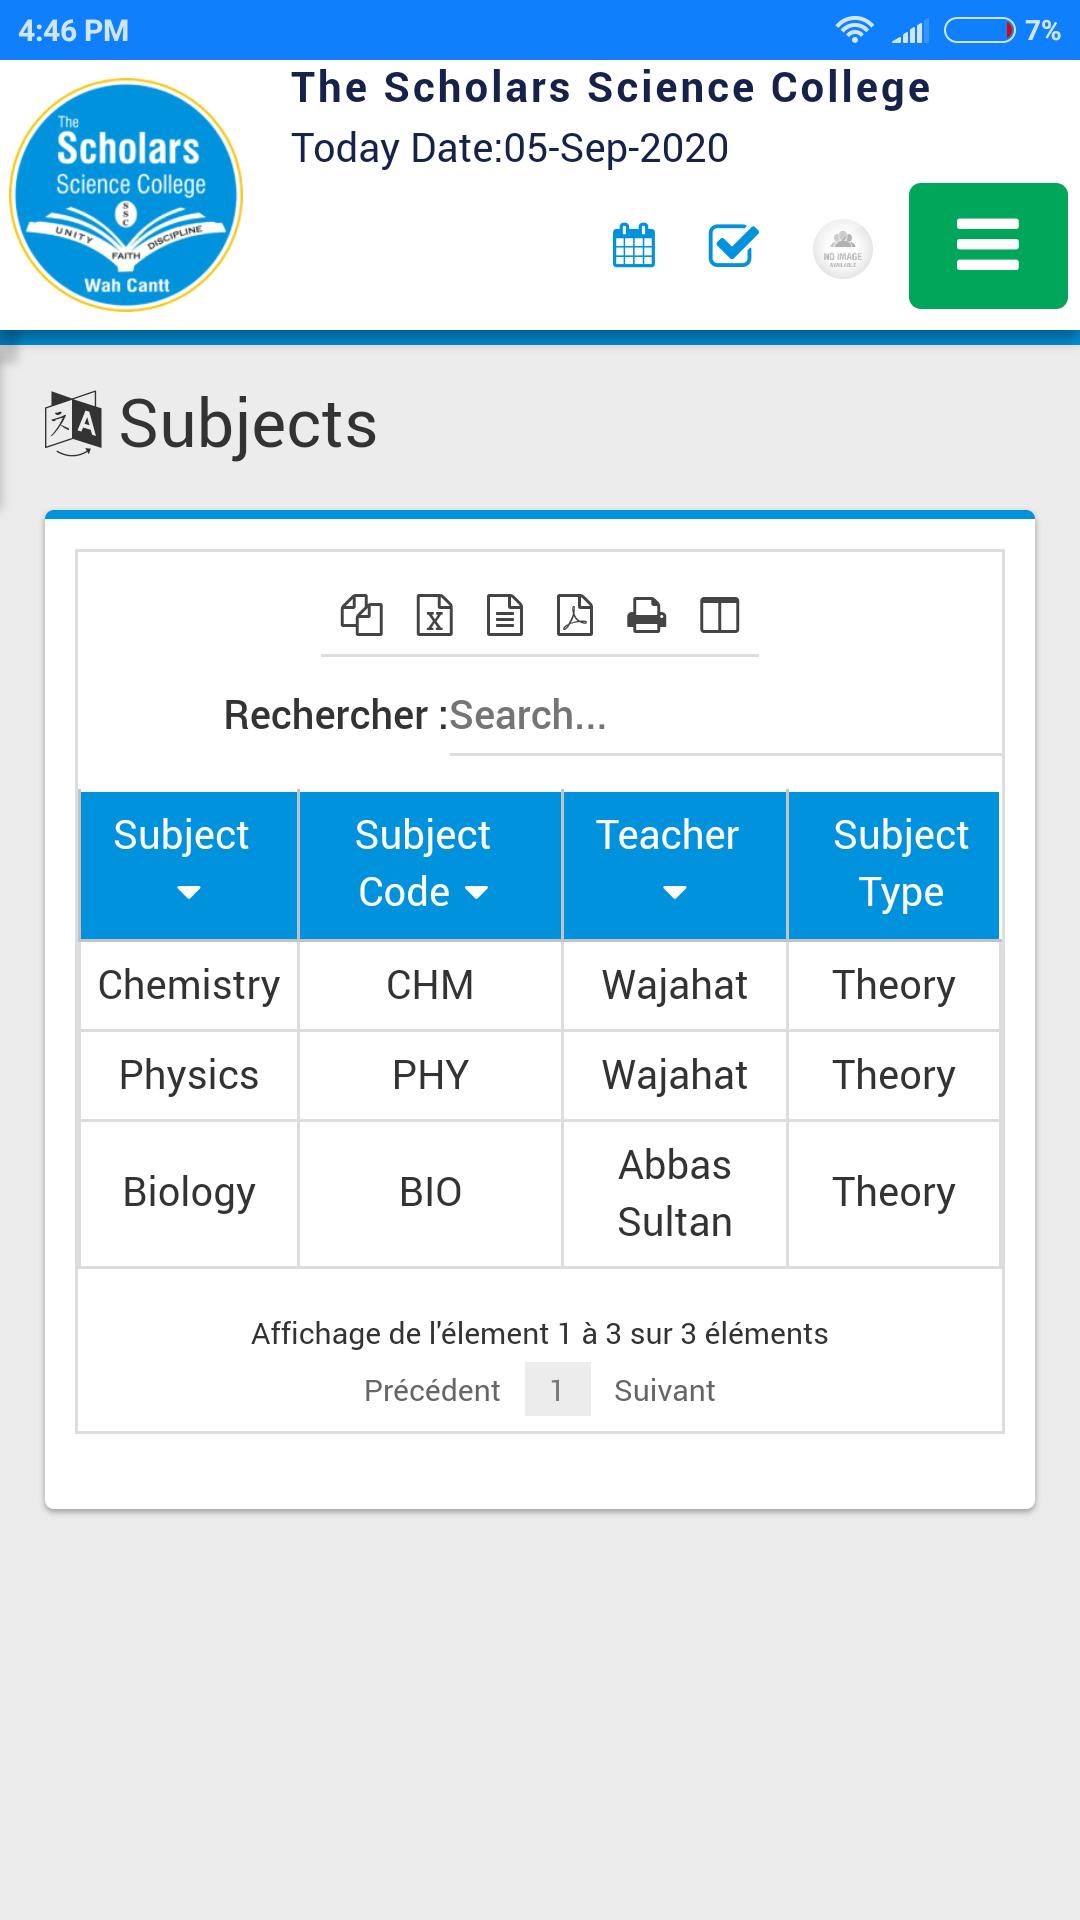
Task: Open the green hamburger menu
Action: (x=988, y=246)
